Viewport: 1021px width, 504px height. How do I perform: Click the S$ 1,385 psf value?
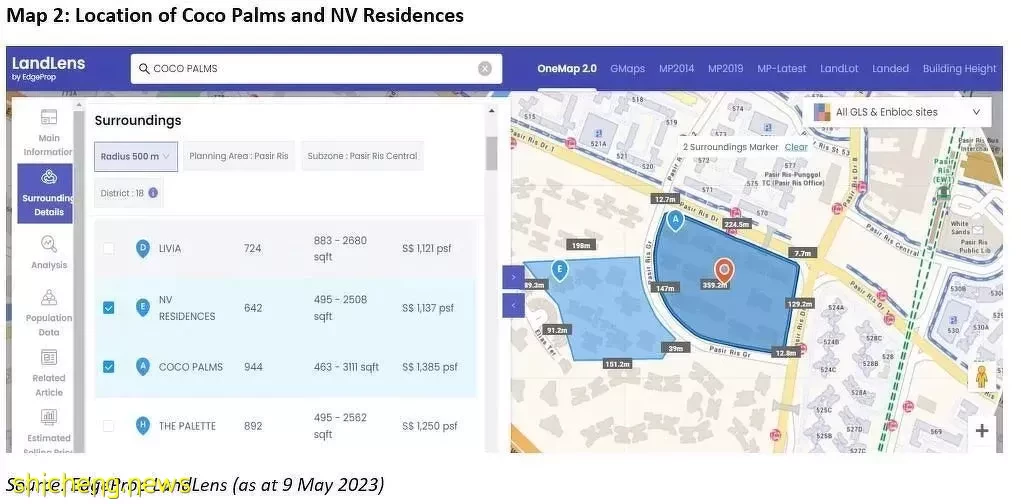click(x=430, y=367)
